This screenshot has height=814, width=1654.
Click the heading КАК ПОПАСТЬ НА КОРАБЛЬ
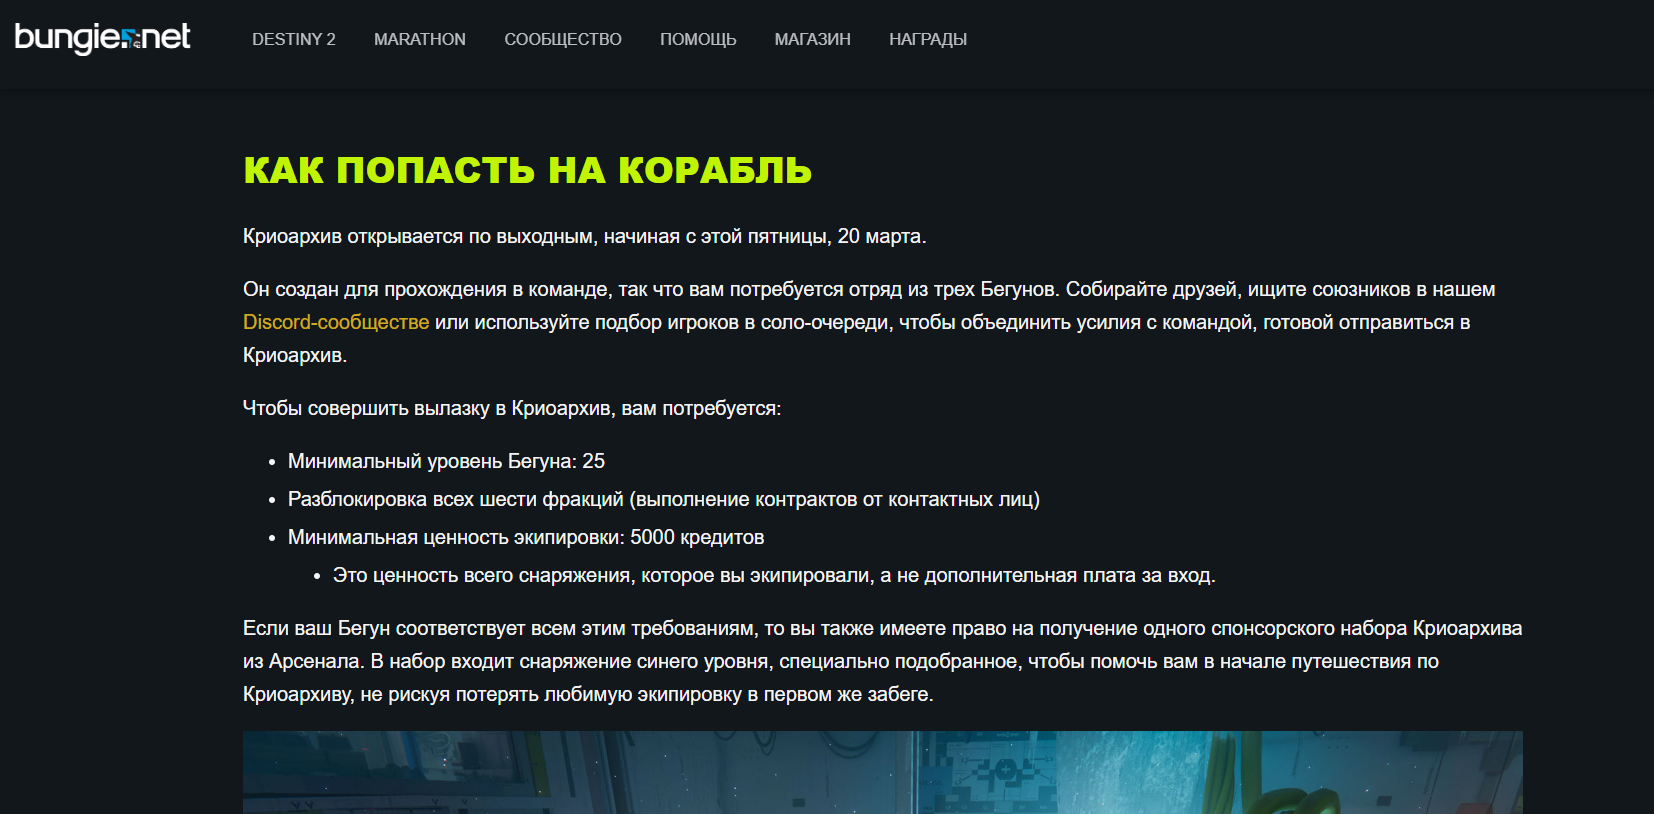pos(528,170)
